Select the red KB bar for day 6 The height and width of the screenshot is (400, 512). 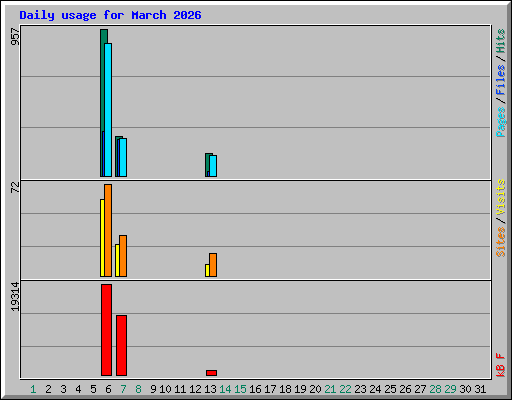(106, 330)
